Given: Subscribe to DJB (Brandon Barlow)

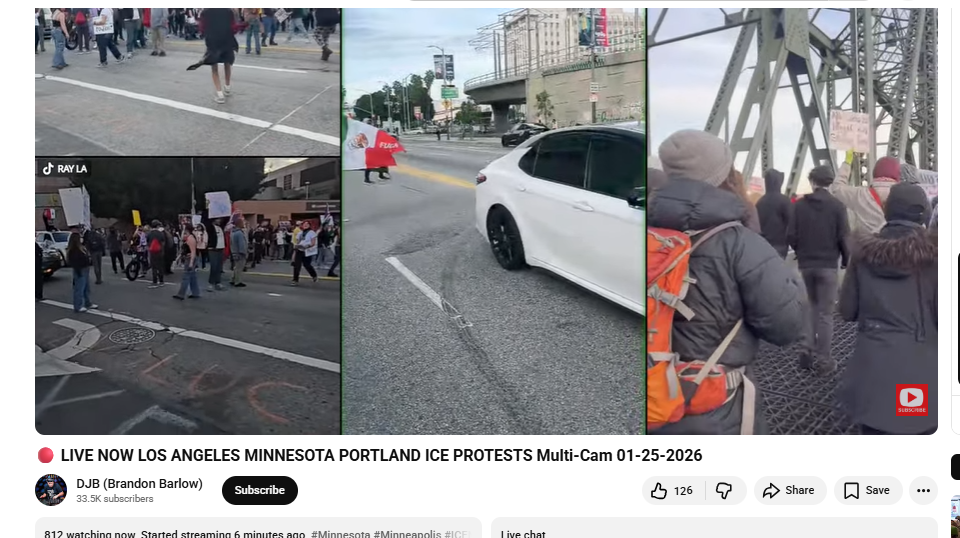Looking at the screenshot, I should tap(260, 490).
